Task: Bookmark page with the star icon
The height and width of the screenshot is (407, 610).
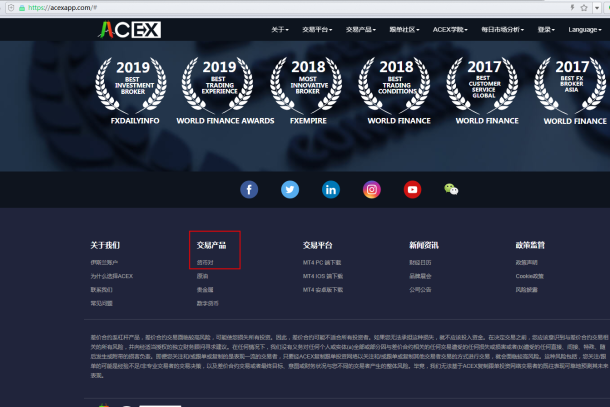Action: coord(584,7)
